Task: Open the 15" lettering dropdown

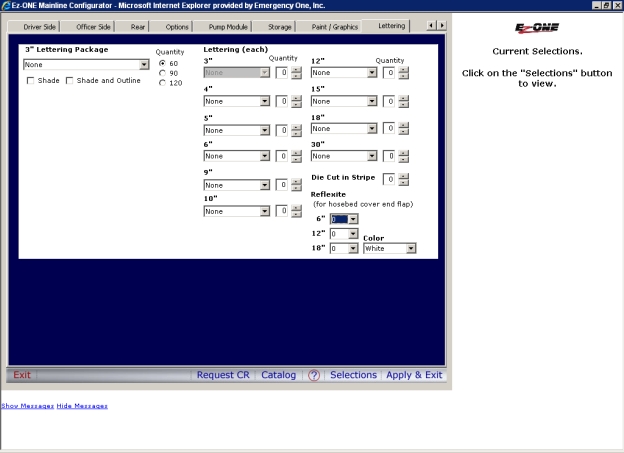Action: pos(344,102)
